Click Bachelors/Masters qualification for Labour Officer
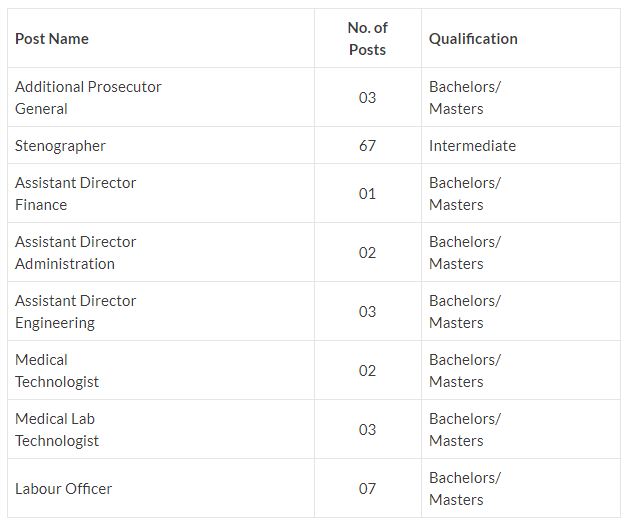Screen dimensions: 628x524 pos(465,489)
